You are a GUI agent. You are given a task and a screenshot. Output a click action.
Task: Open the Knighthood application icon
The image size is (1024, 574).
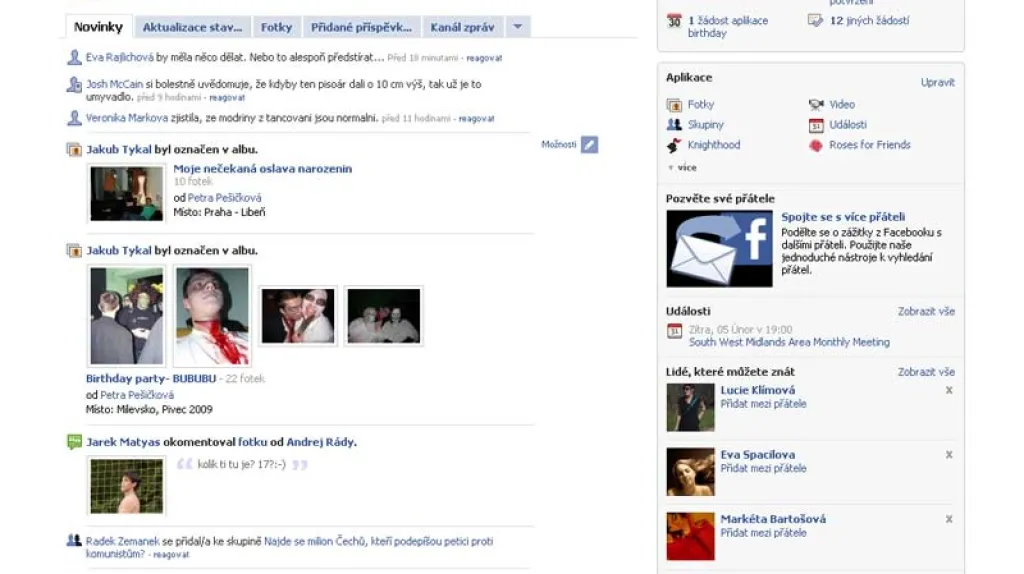[674, 145]
